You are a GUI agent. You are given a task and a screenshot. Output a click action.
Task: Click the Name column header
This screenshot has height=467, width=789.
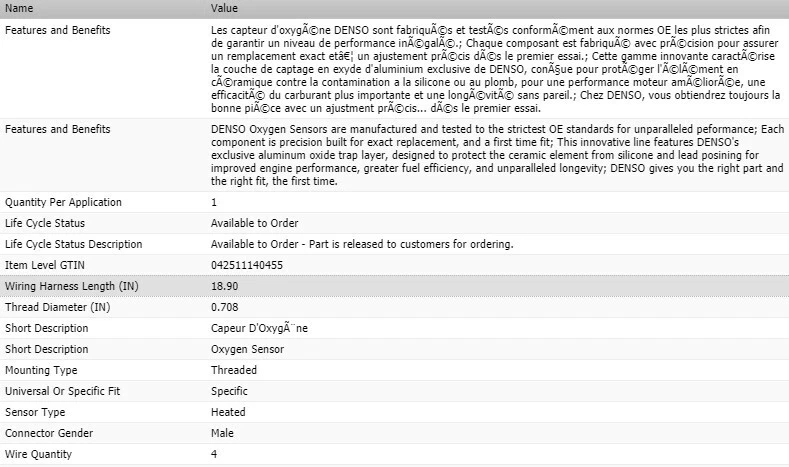[19, 8]
